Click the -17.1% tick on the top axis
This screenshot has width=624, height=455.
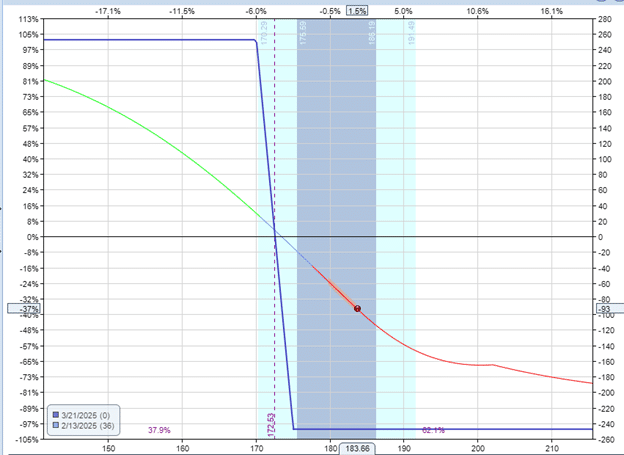(x=108, y=11)
